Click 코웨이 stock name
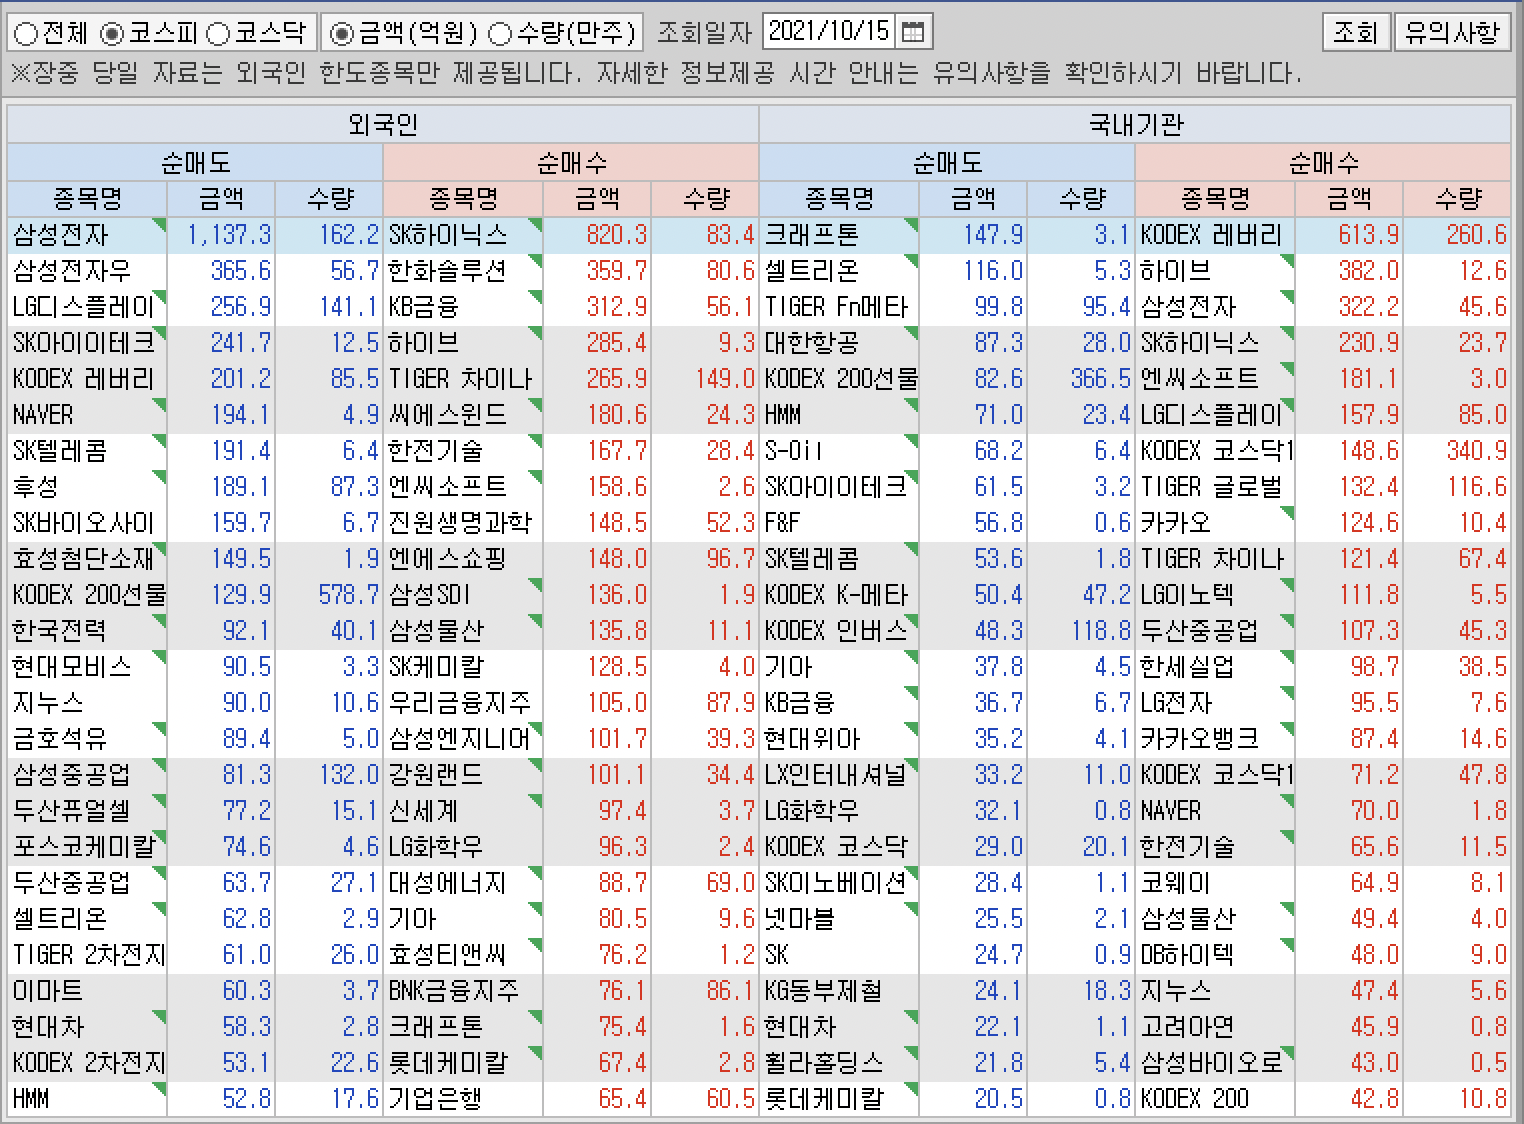1524x1124 pixels. click(1176, 883)
